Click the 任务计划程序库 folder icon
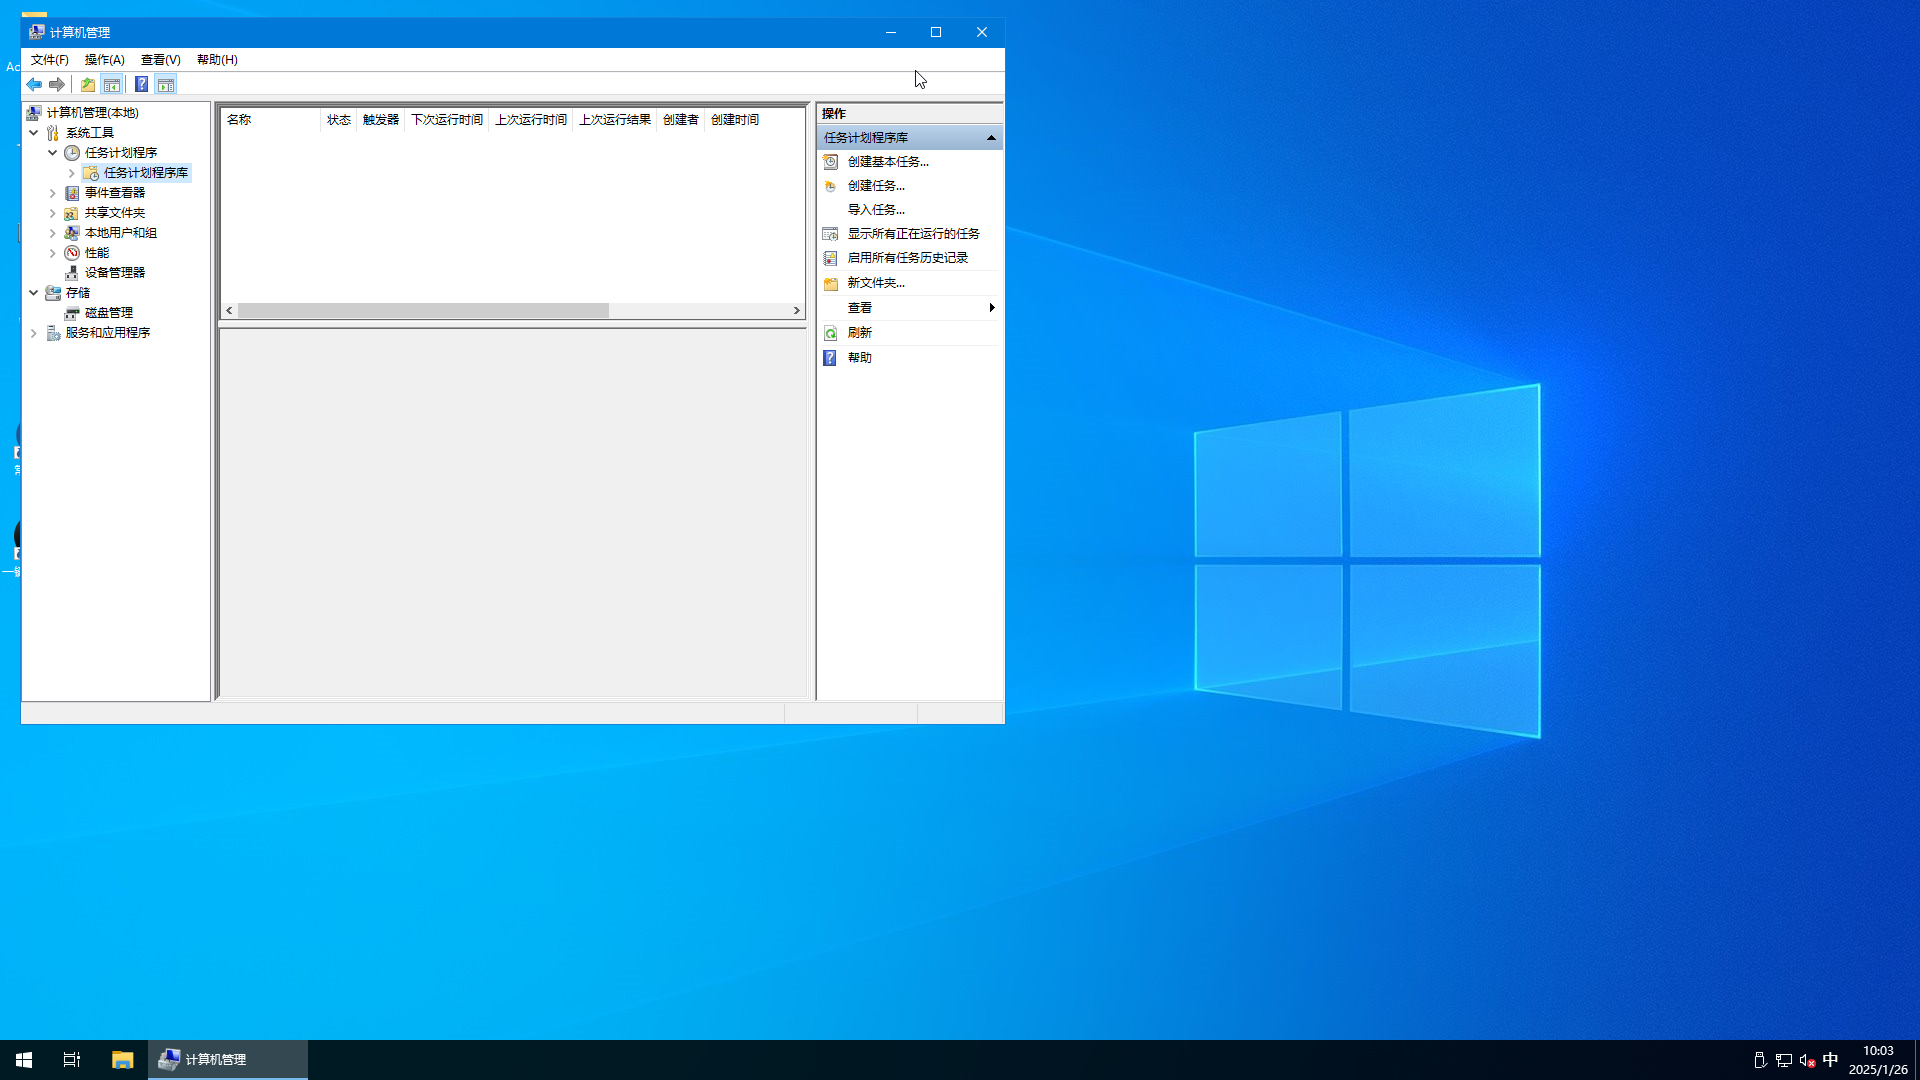The width and height of the screenshot is (1920, 1080). point(91,173)
